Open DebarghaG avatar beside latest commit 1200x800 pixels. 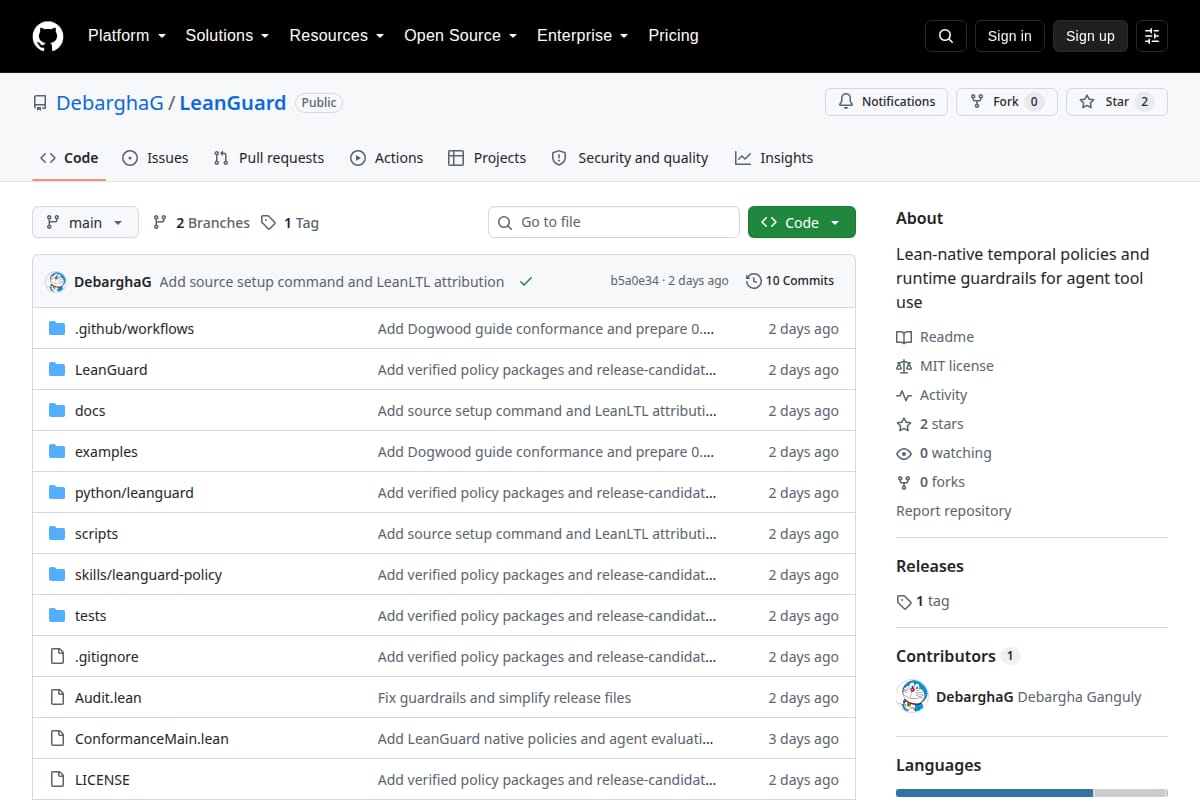tap(56, 282)
